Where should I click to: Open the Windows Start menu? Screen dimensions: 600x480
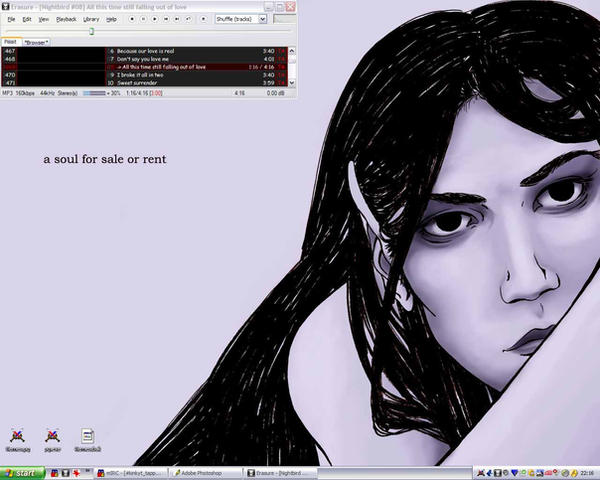[22, 473]
